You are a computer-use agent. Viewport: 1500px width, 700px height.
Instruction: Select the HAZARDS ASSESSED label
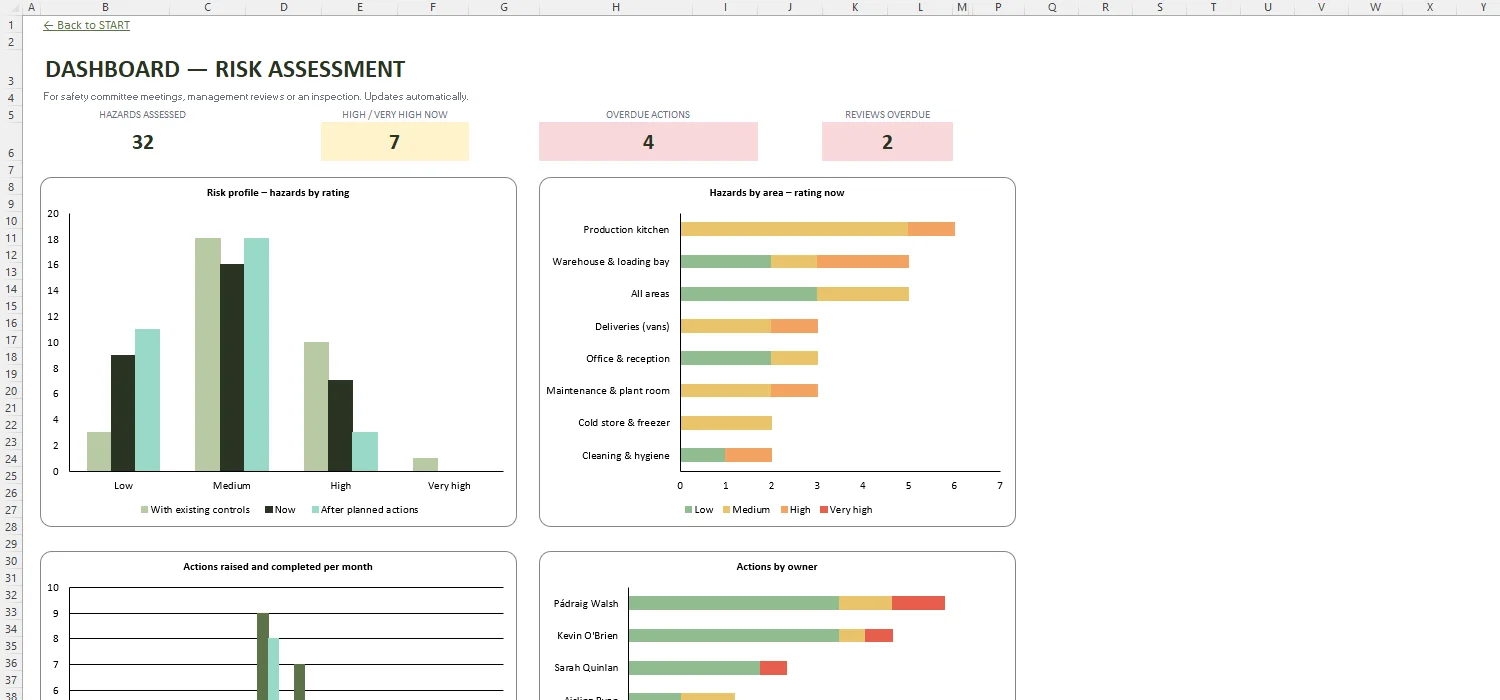click(142, 115)
